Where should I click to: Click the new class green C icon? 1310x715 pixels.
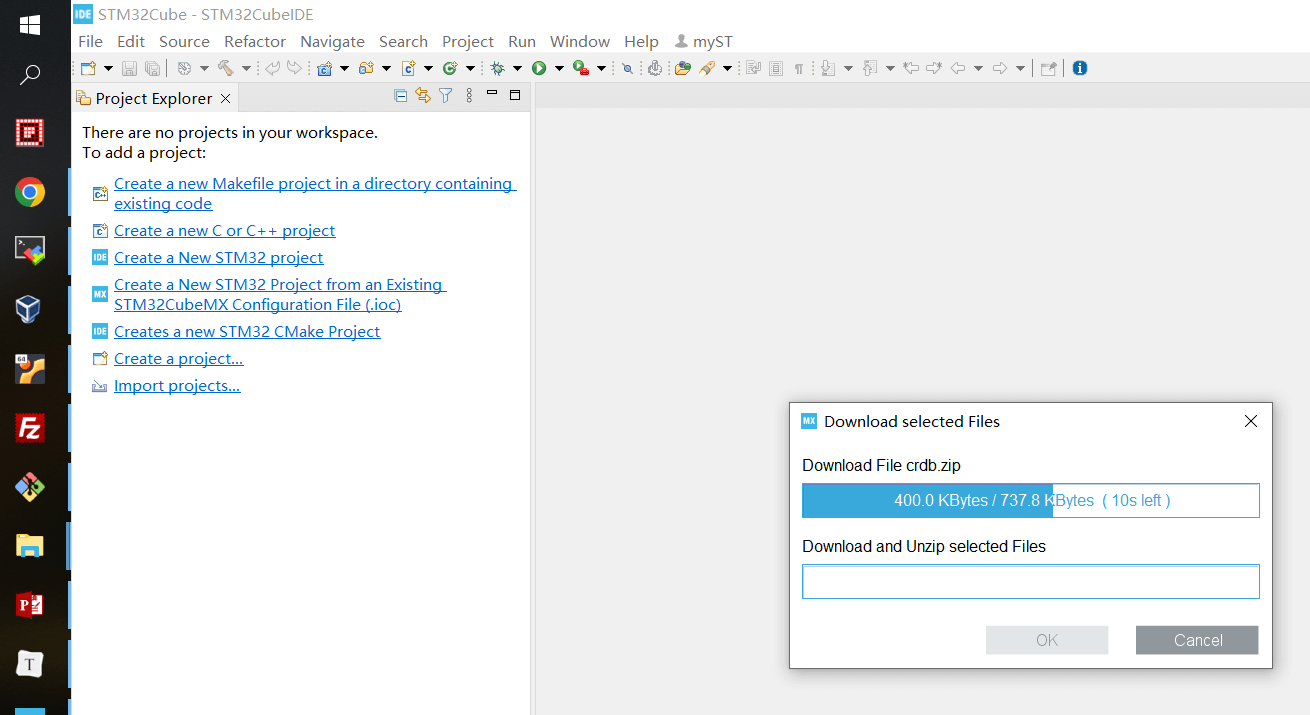click(x=450, y=68)
